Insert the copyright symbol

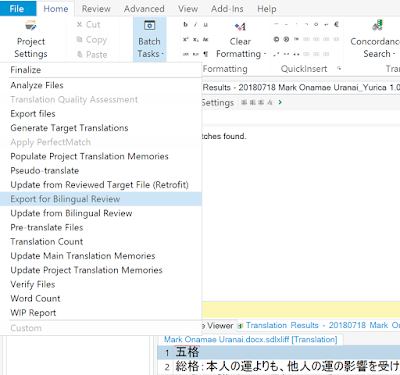pos(276,39)
